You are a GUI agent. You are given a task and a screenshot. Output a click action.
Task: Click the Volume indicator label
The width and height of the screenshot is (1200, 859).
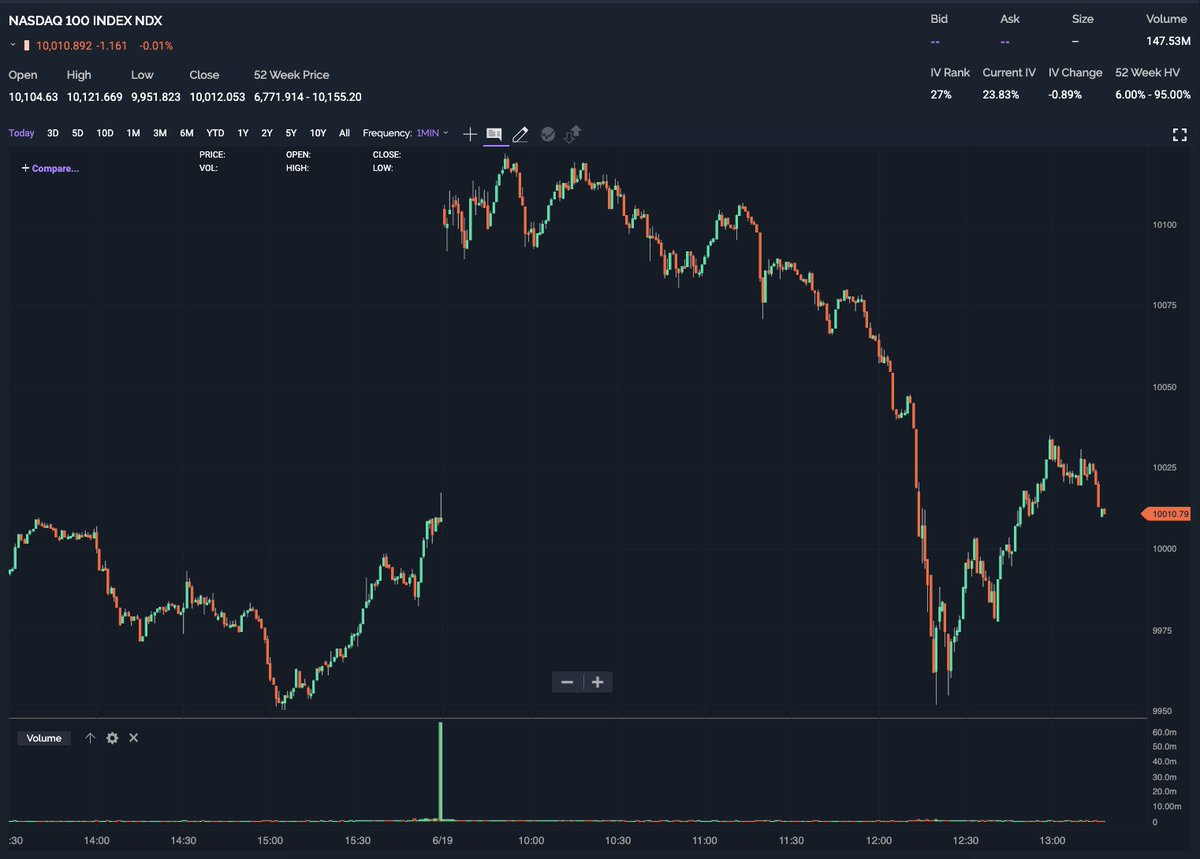tap(44, 738)
